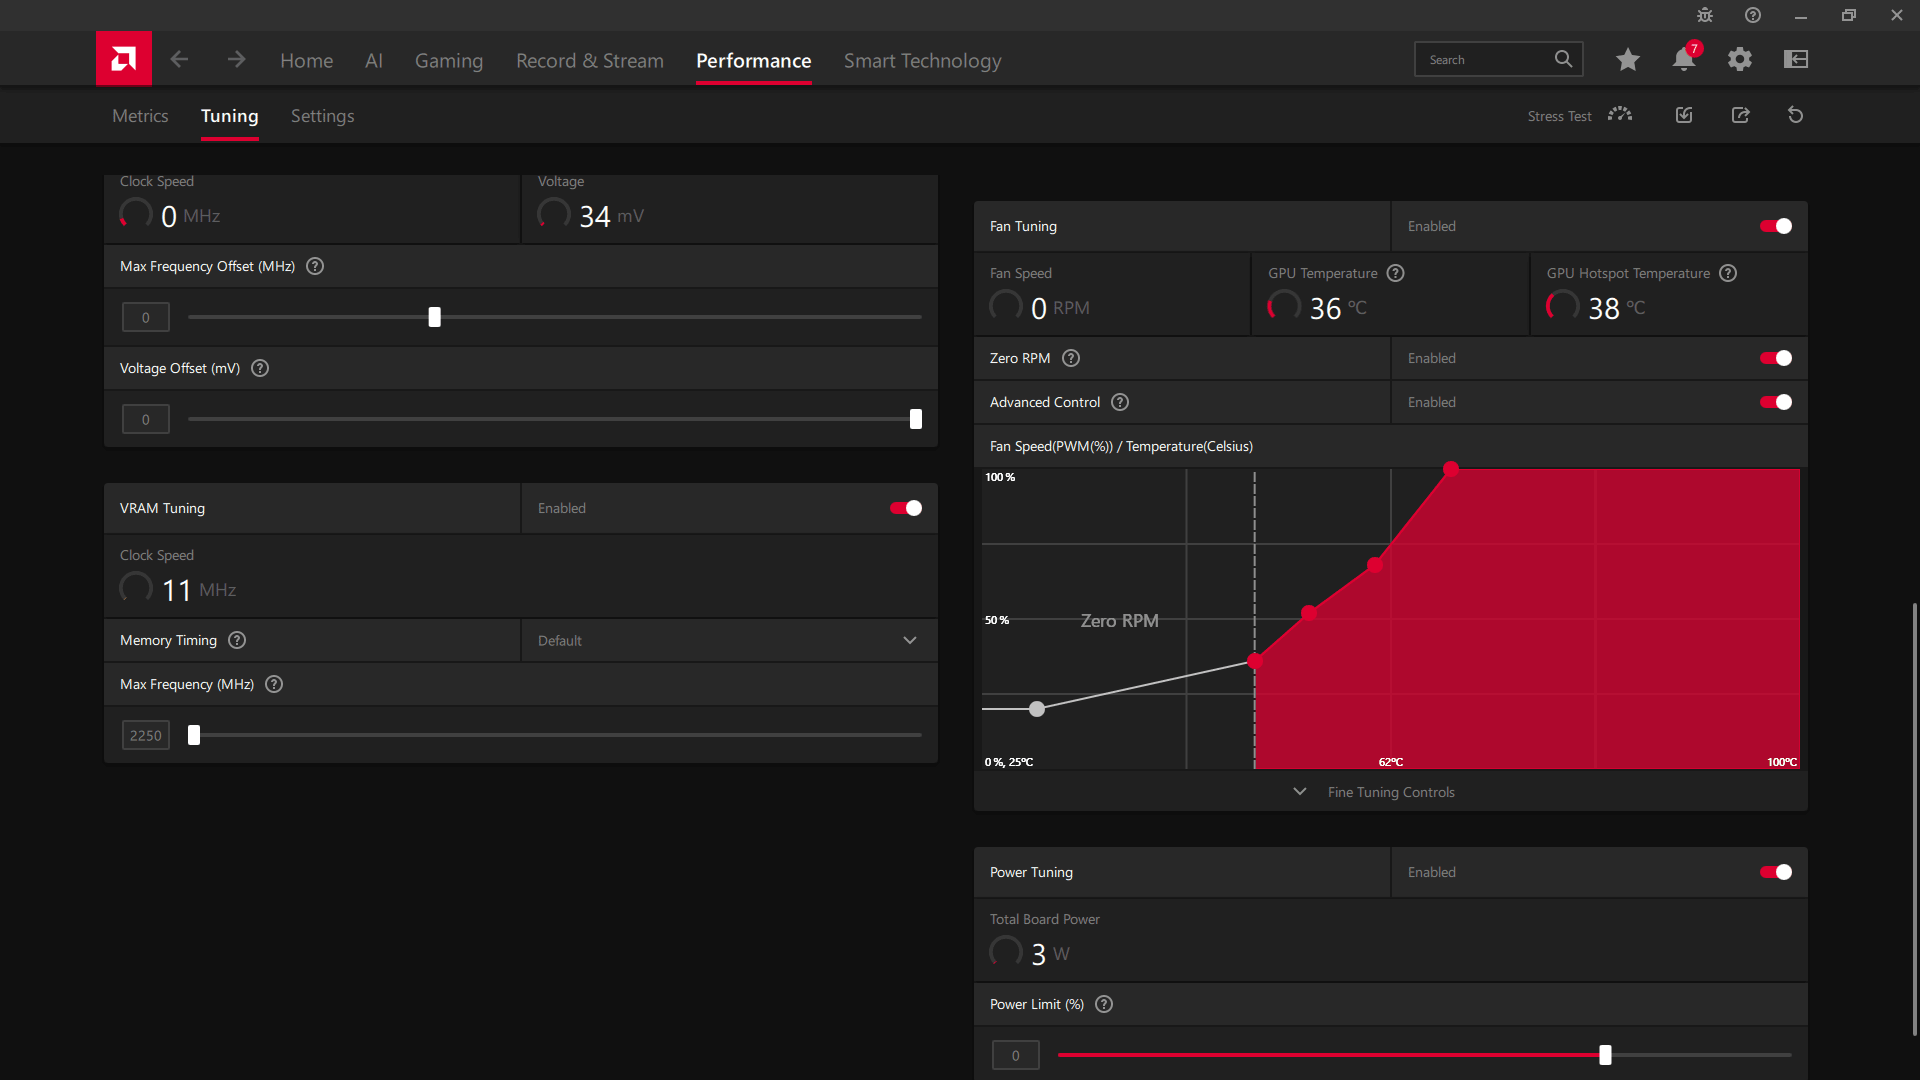Click the Power Limit value field
The width and height of the screenshot is (1920, 1080).
1016,1055
